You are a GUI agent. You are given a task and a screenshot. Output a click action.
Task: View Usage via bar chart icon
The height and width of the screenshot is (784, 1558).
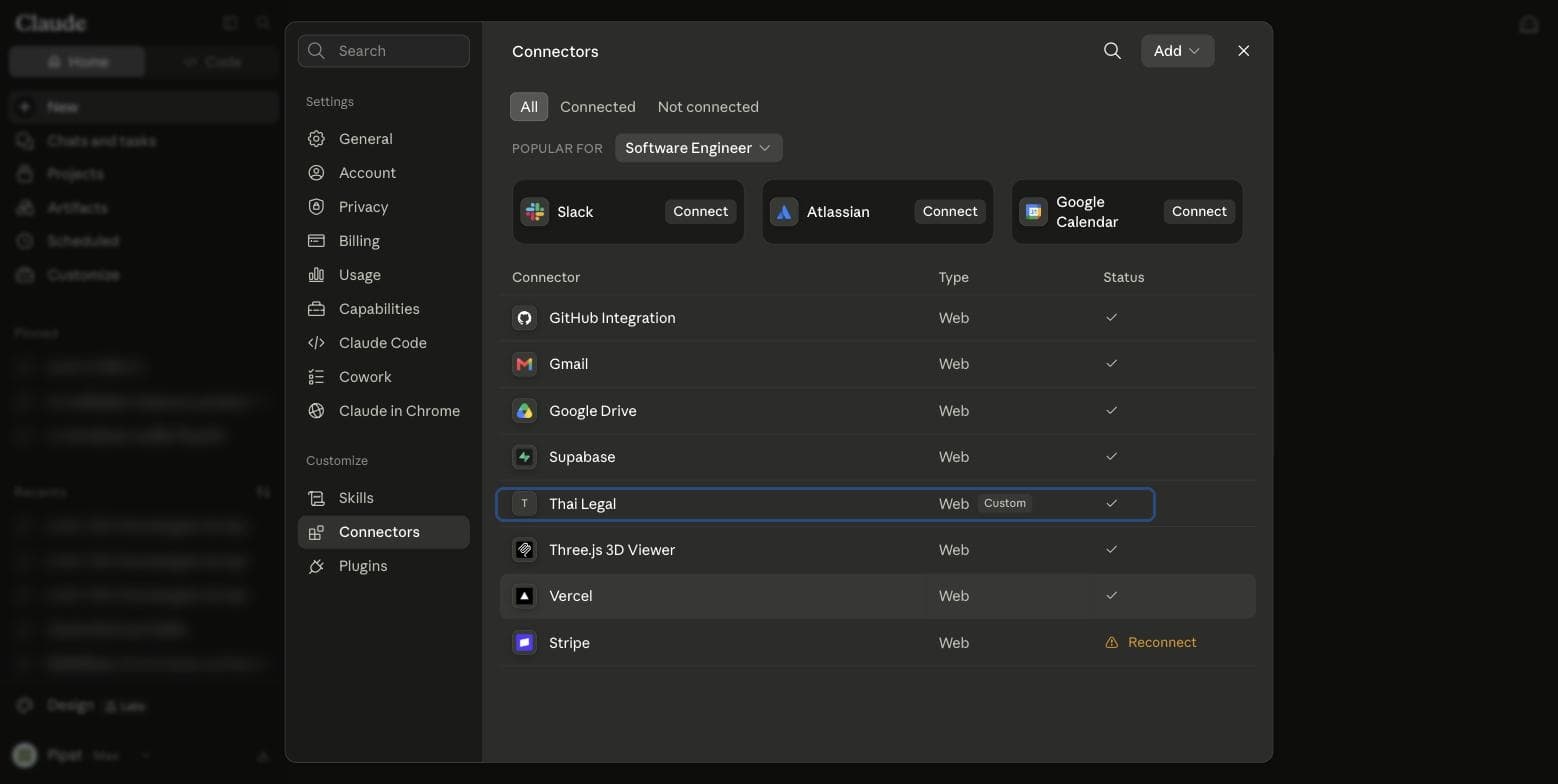pyautogui.click(x=316, y=275)
